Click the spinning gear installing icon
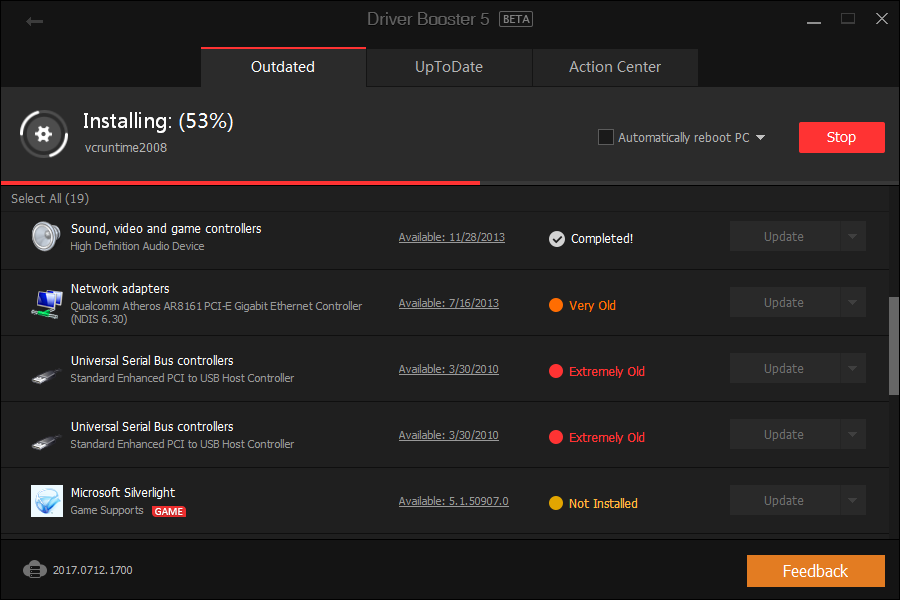This screenshot has height=600, width=900. click(x=43, y=133)
